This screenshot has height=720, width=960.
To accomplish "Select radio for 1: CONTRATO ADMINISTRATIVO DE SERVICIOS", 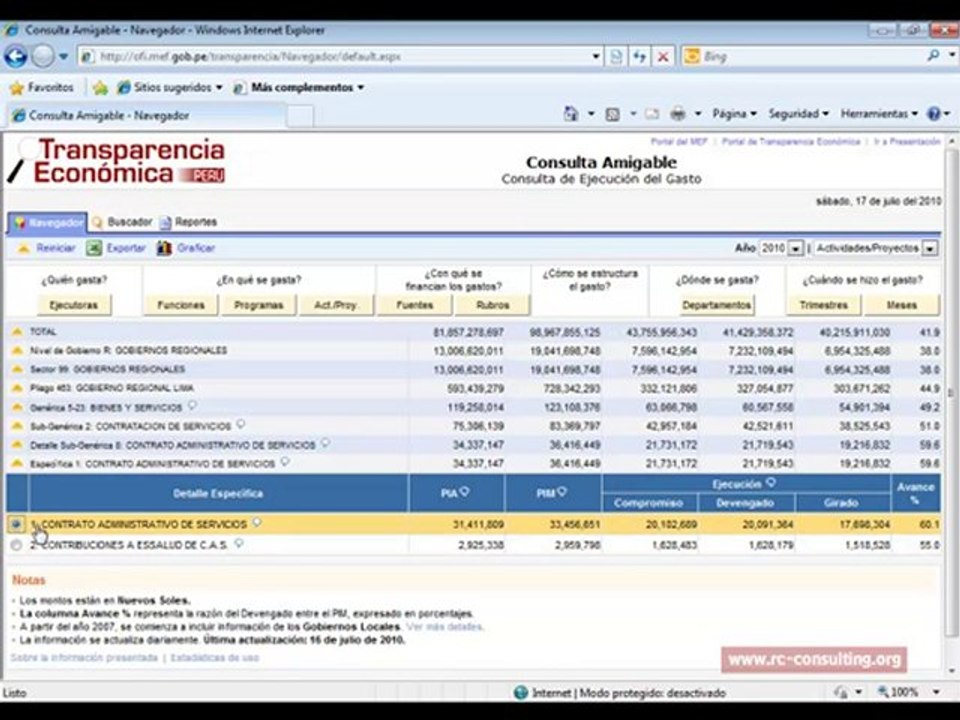I will point(17,524).
